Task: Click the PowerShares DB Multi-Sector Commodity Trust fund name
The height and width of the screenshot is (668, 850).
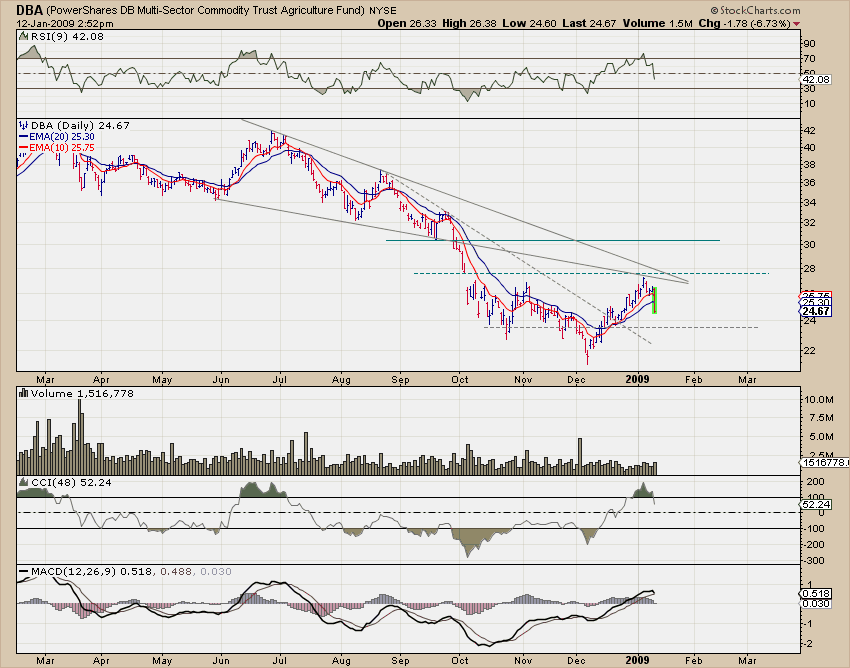Action: point(205,10)
